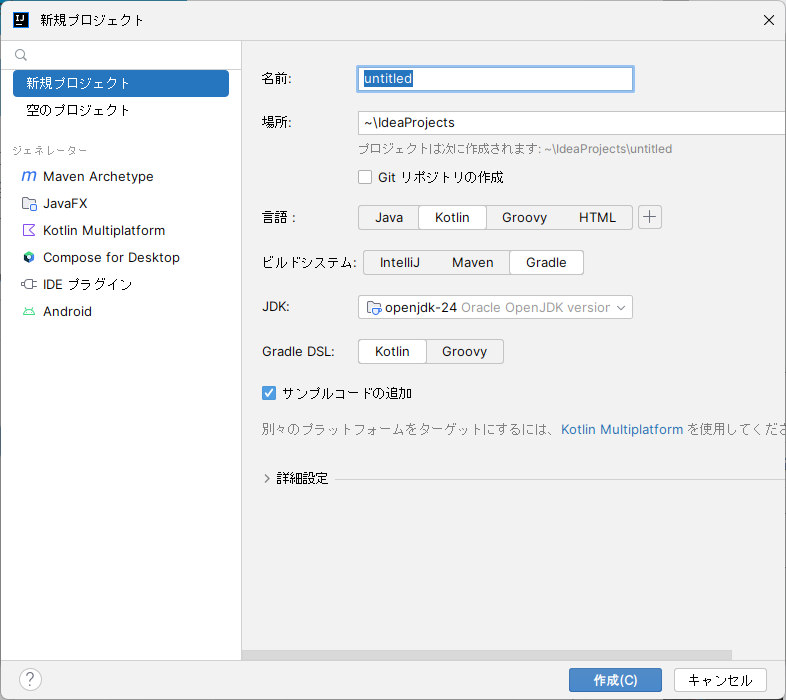Select Groovy in the 言語 row
Viewport: 786px width, 700px height.
click(x=524, y=218)
